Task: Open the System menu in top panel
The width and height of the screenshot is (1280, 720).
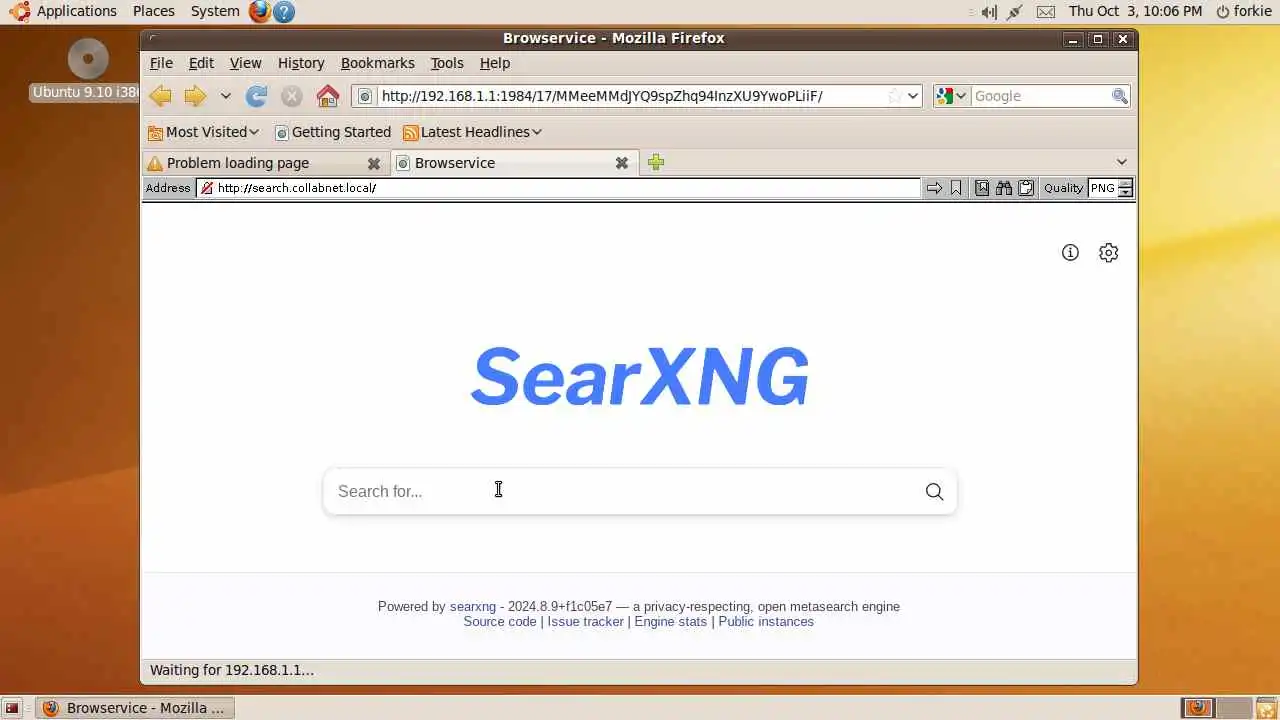Action: coord(215,11)
